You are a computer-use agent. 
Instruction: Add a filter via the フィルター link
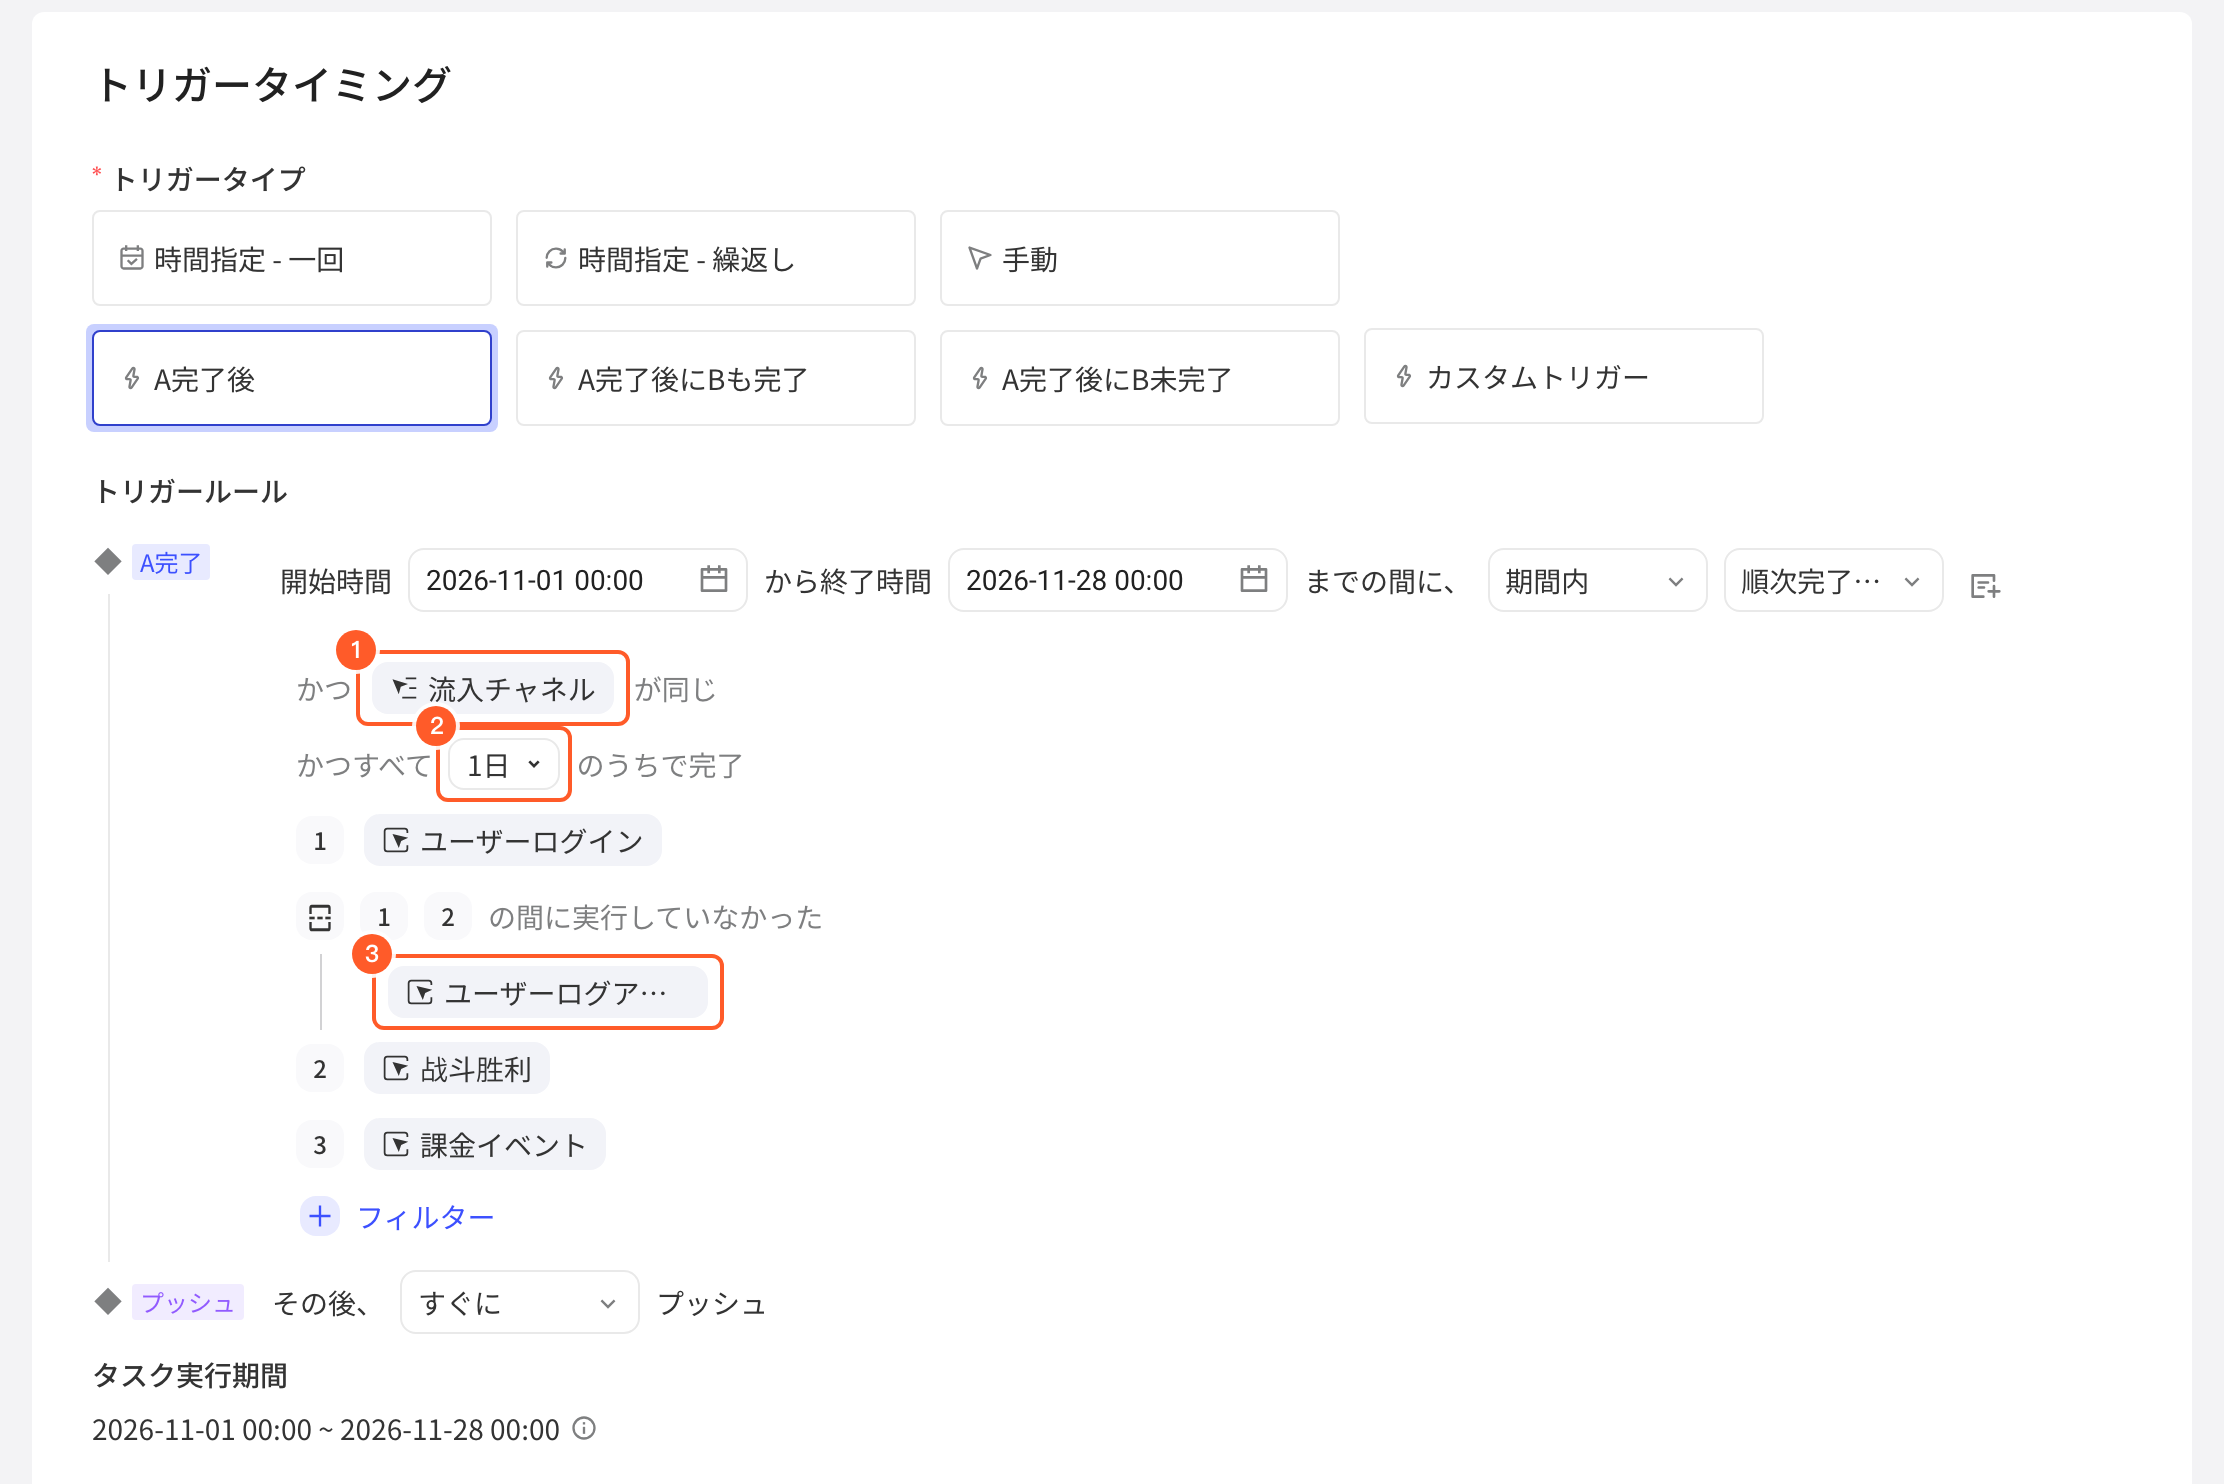(426, 1217)
